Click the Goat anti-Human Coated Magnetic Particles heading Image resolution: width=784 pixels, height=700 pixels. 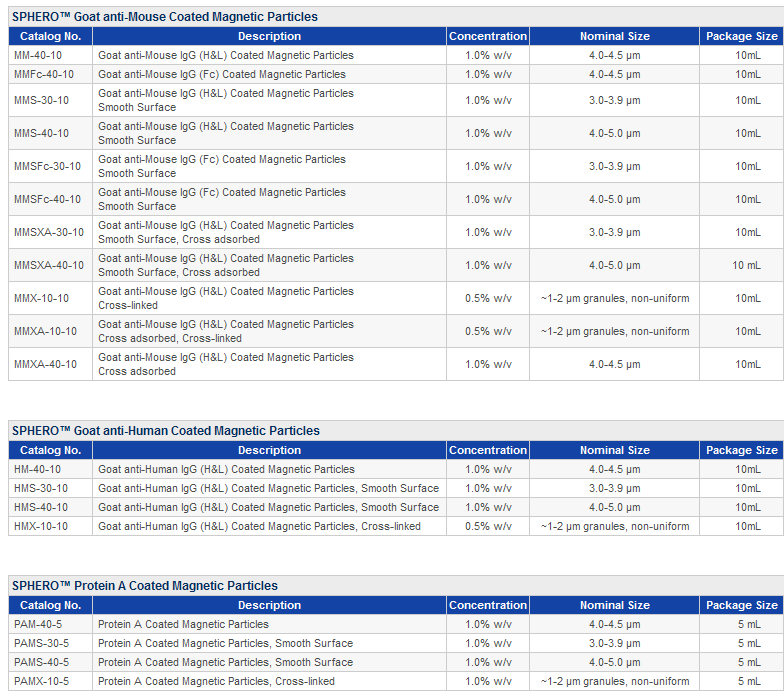[166, 430]
